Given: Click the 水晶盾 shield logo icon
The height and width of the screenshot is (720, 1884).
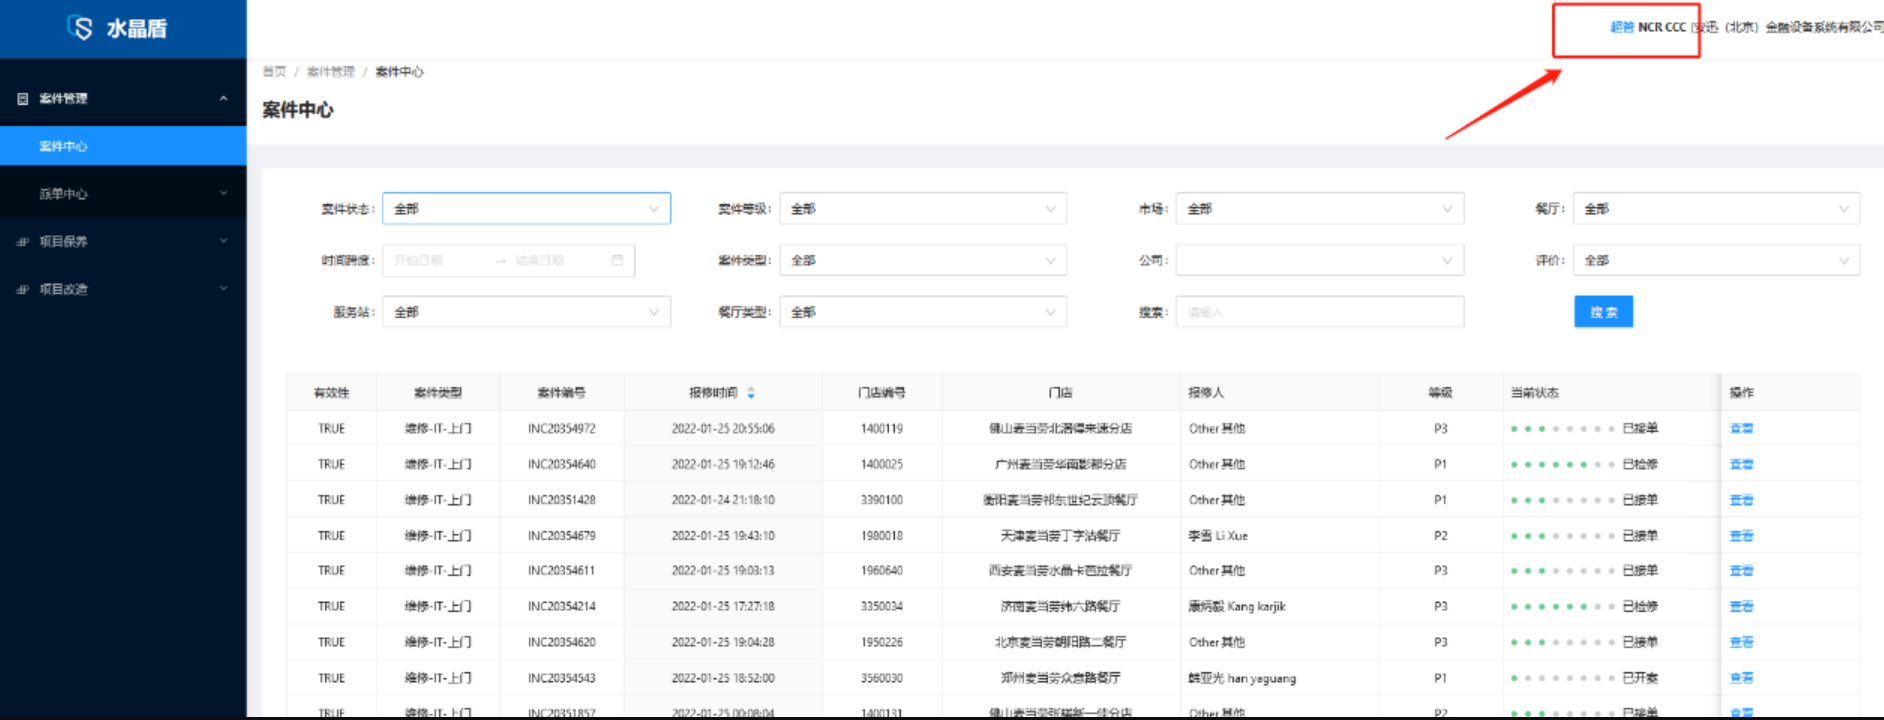Looking at the screenshot, I should click(x=80, y=28).
